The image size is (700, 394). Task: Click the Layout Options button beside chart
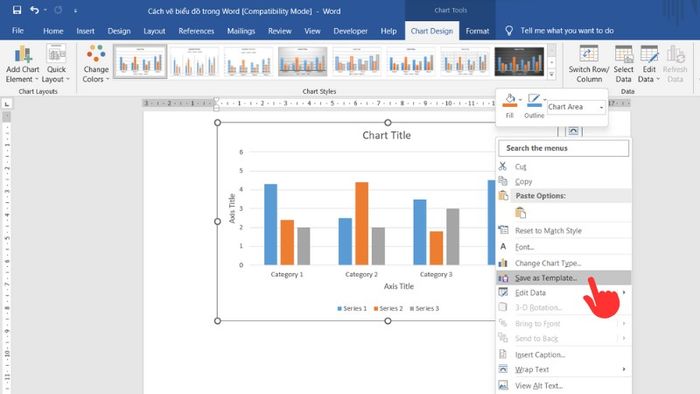573,131
